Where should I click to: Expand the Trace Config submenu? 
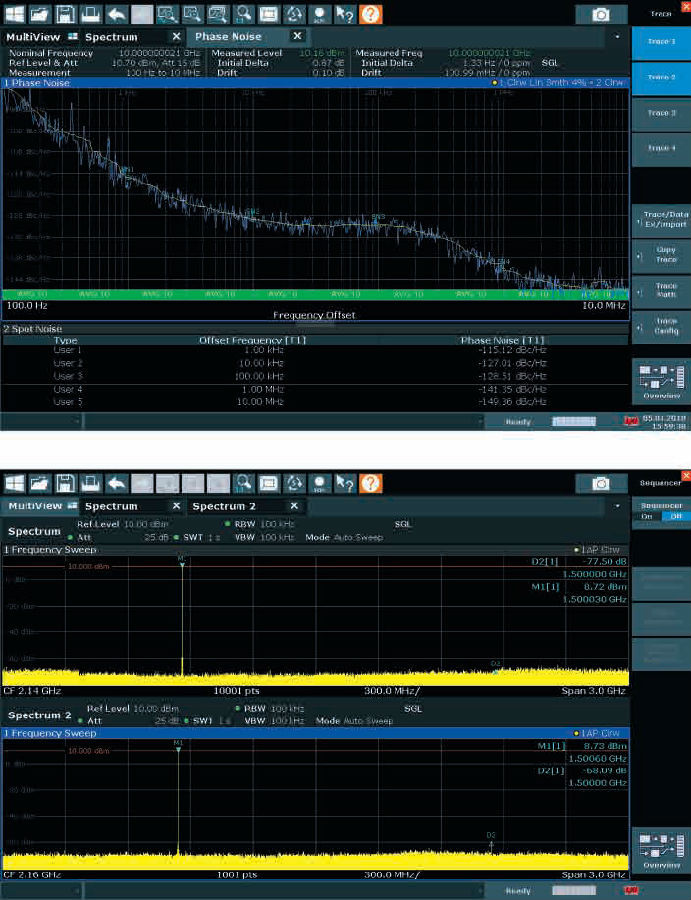click(x=661, y=327)
